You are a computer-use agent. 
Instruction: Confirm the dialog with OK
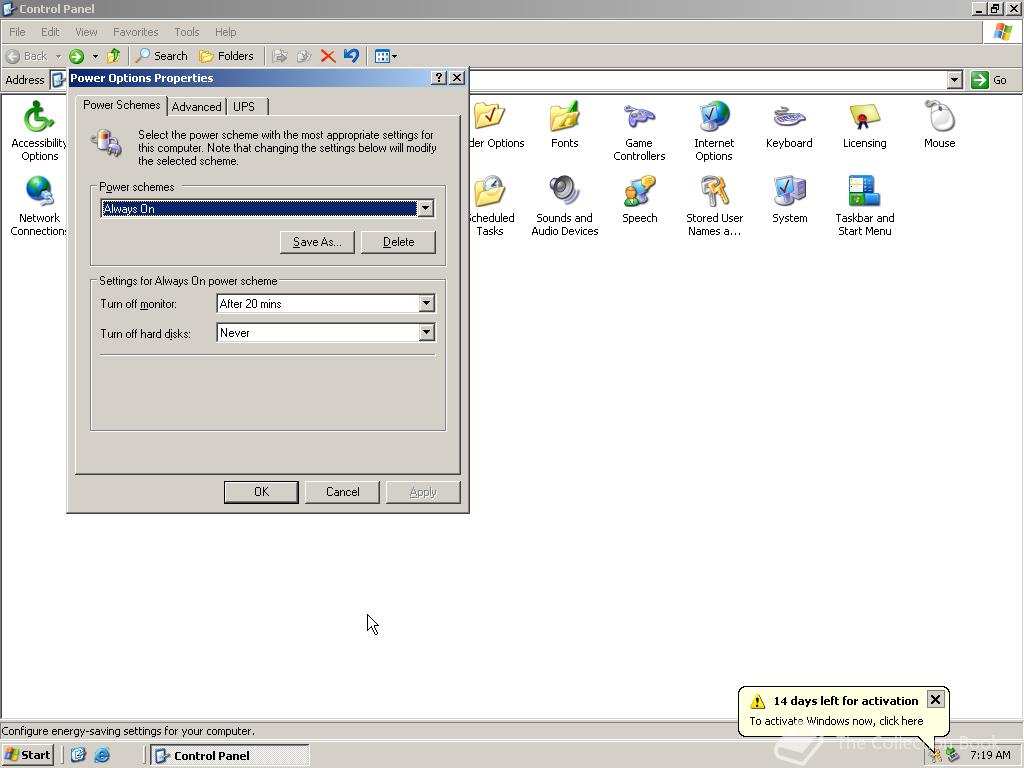[x=261, y=492]
